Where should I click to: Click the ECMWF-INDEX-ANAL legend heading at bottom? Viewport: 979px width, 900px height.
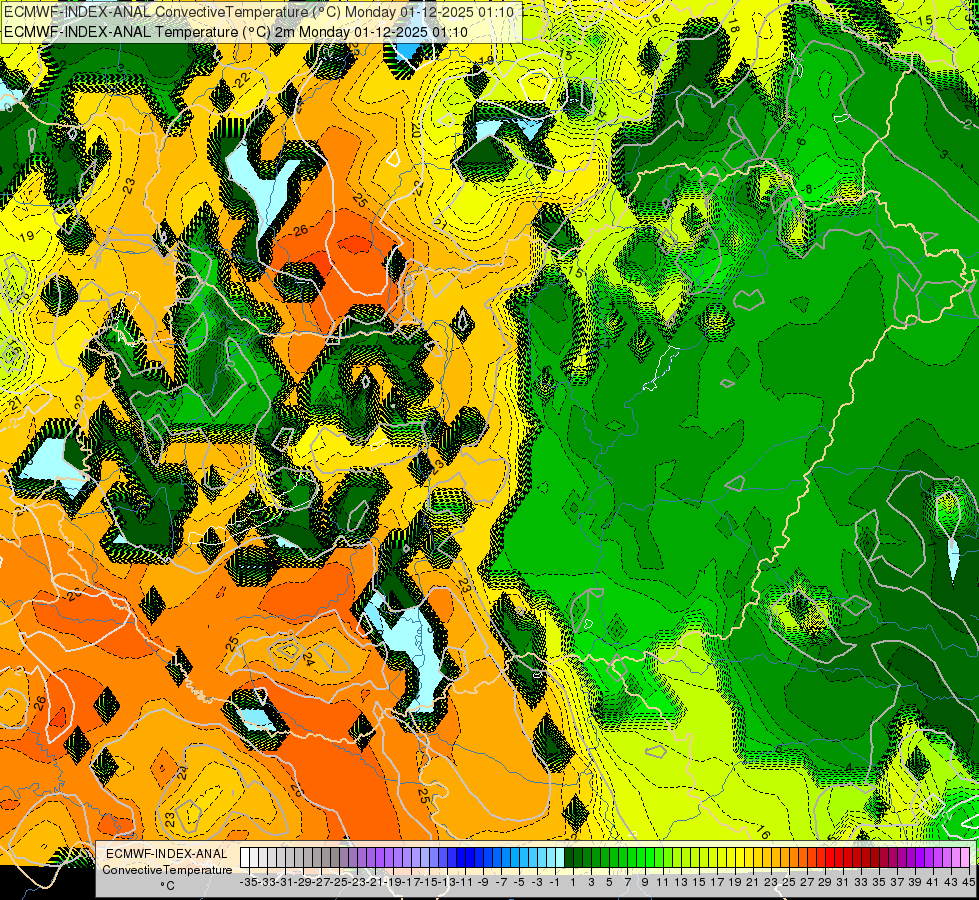click(x=167, y=854)
